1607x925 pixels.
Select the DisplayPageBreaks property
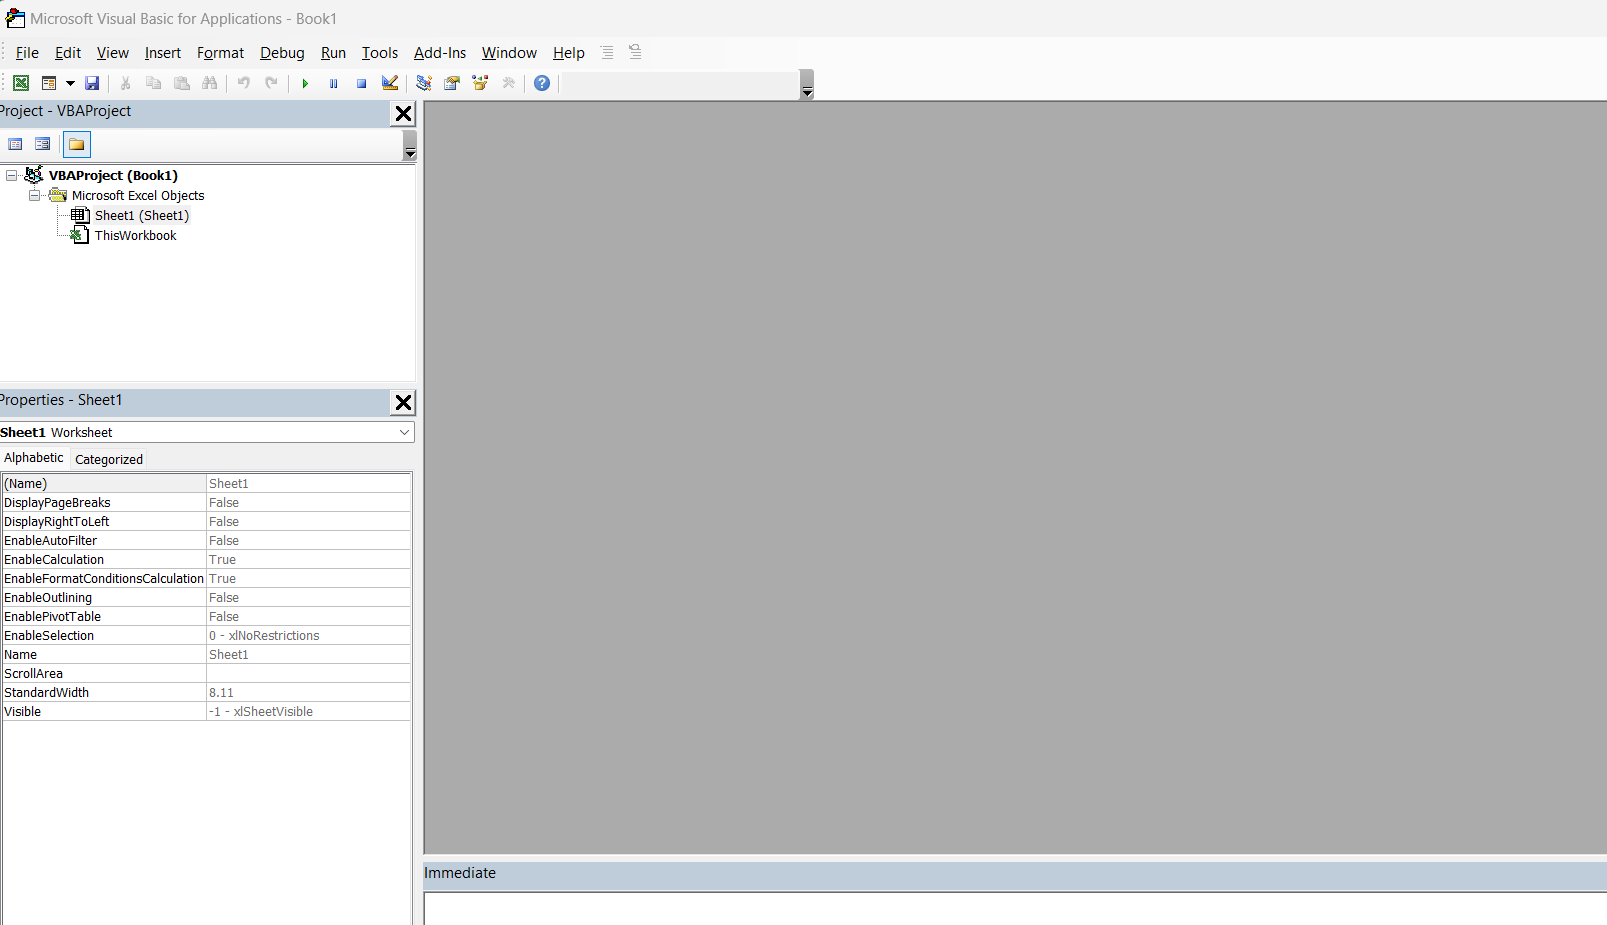pyautogui.click(x=104, y=503)
